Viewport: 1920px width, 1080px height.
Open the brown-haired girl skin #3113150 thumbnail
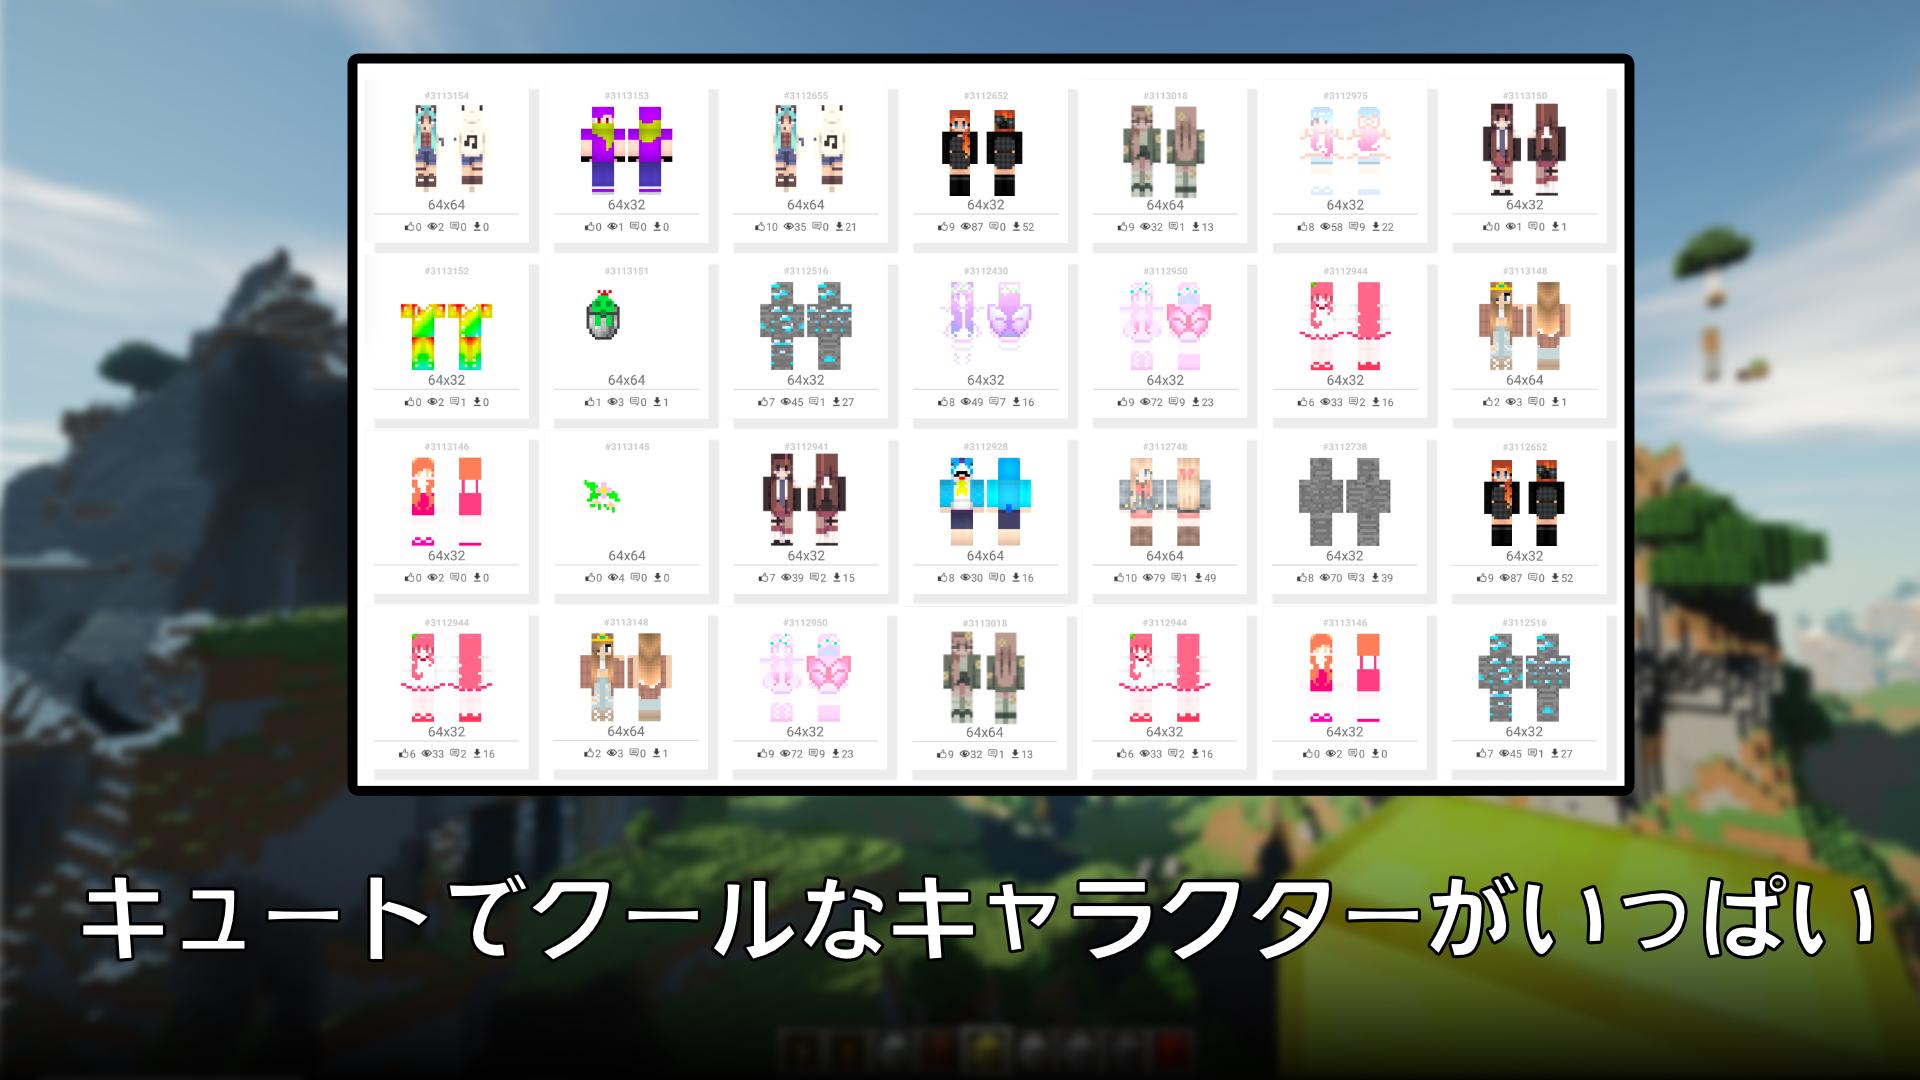pyautogui.click(x=1525, y=150)
